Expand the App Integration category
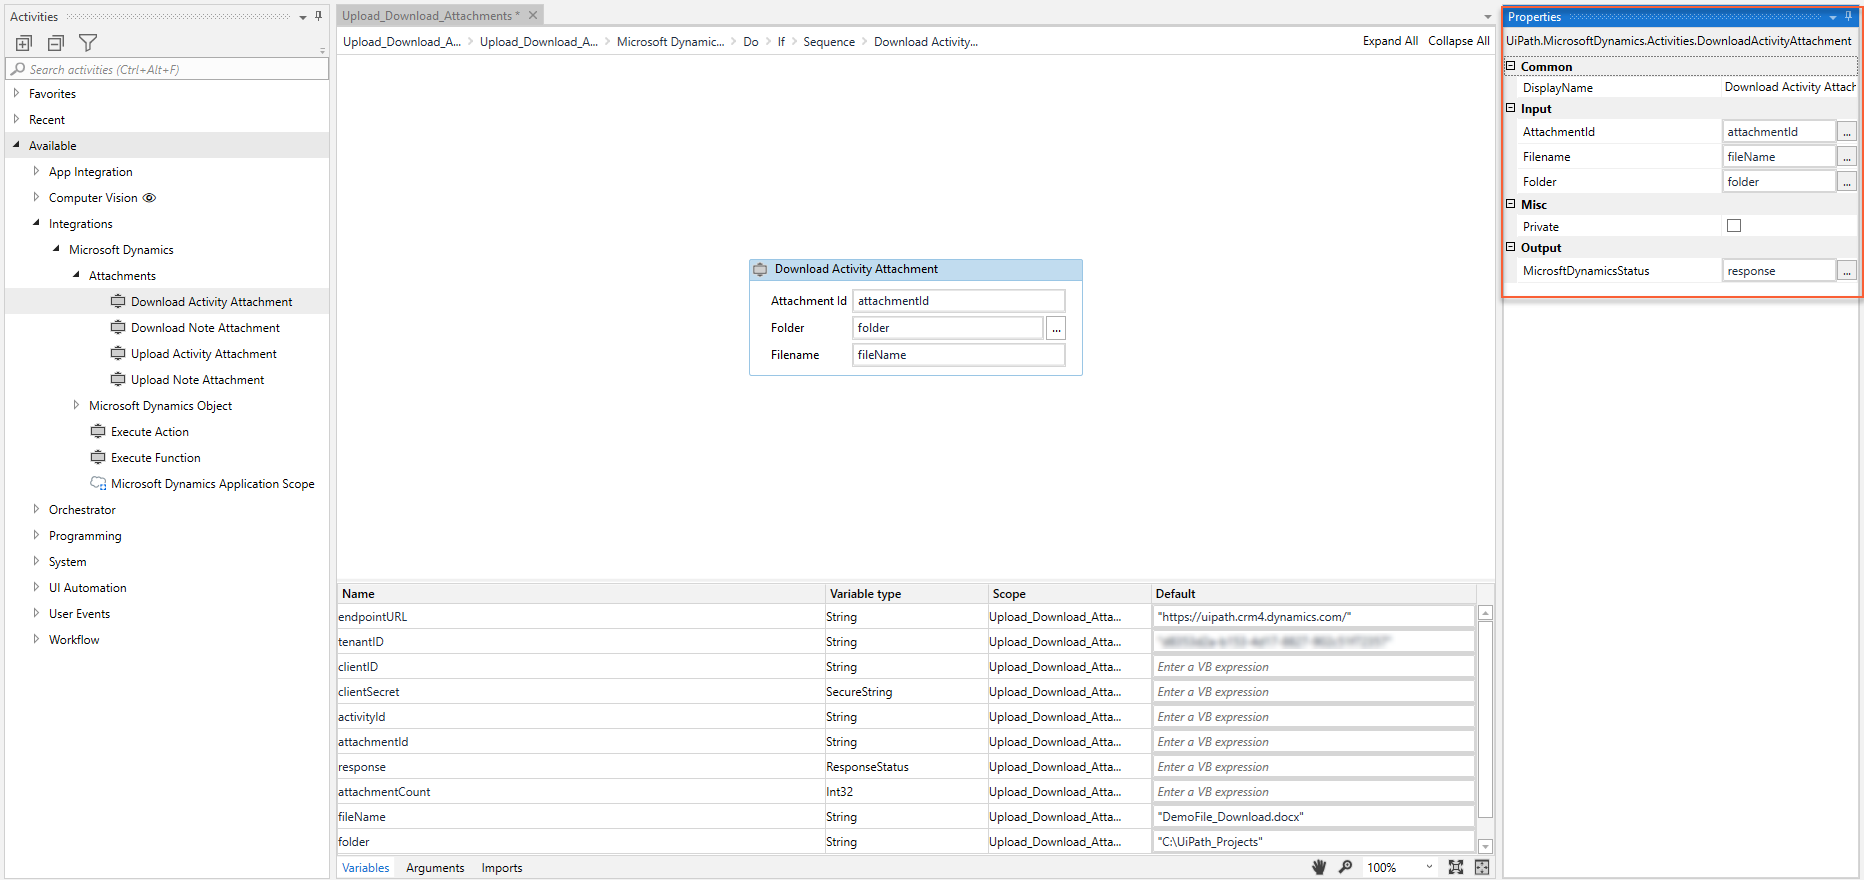 pos(36,171)
